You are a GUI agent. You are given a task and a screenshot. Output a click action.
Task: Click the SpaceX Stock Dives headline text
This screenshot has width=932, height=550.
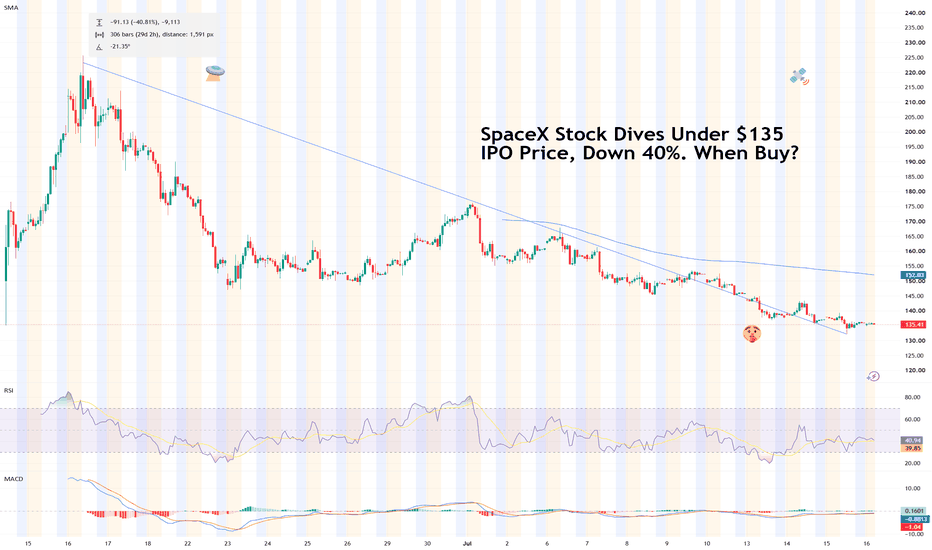(x=640, y=143)
